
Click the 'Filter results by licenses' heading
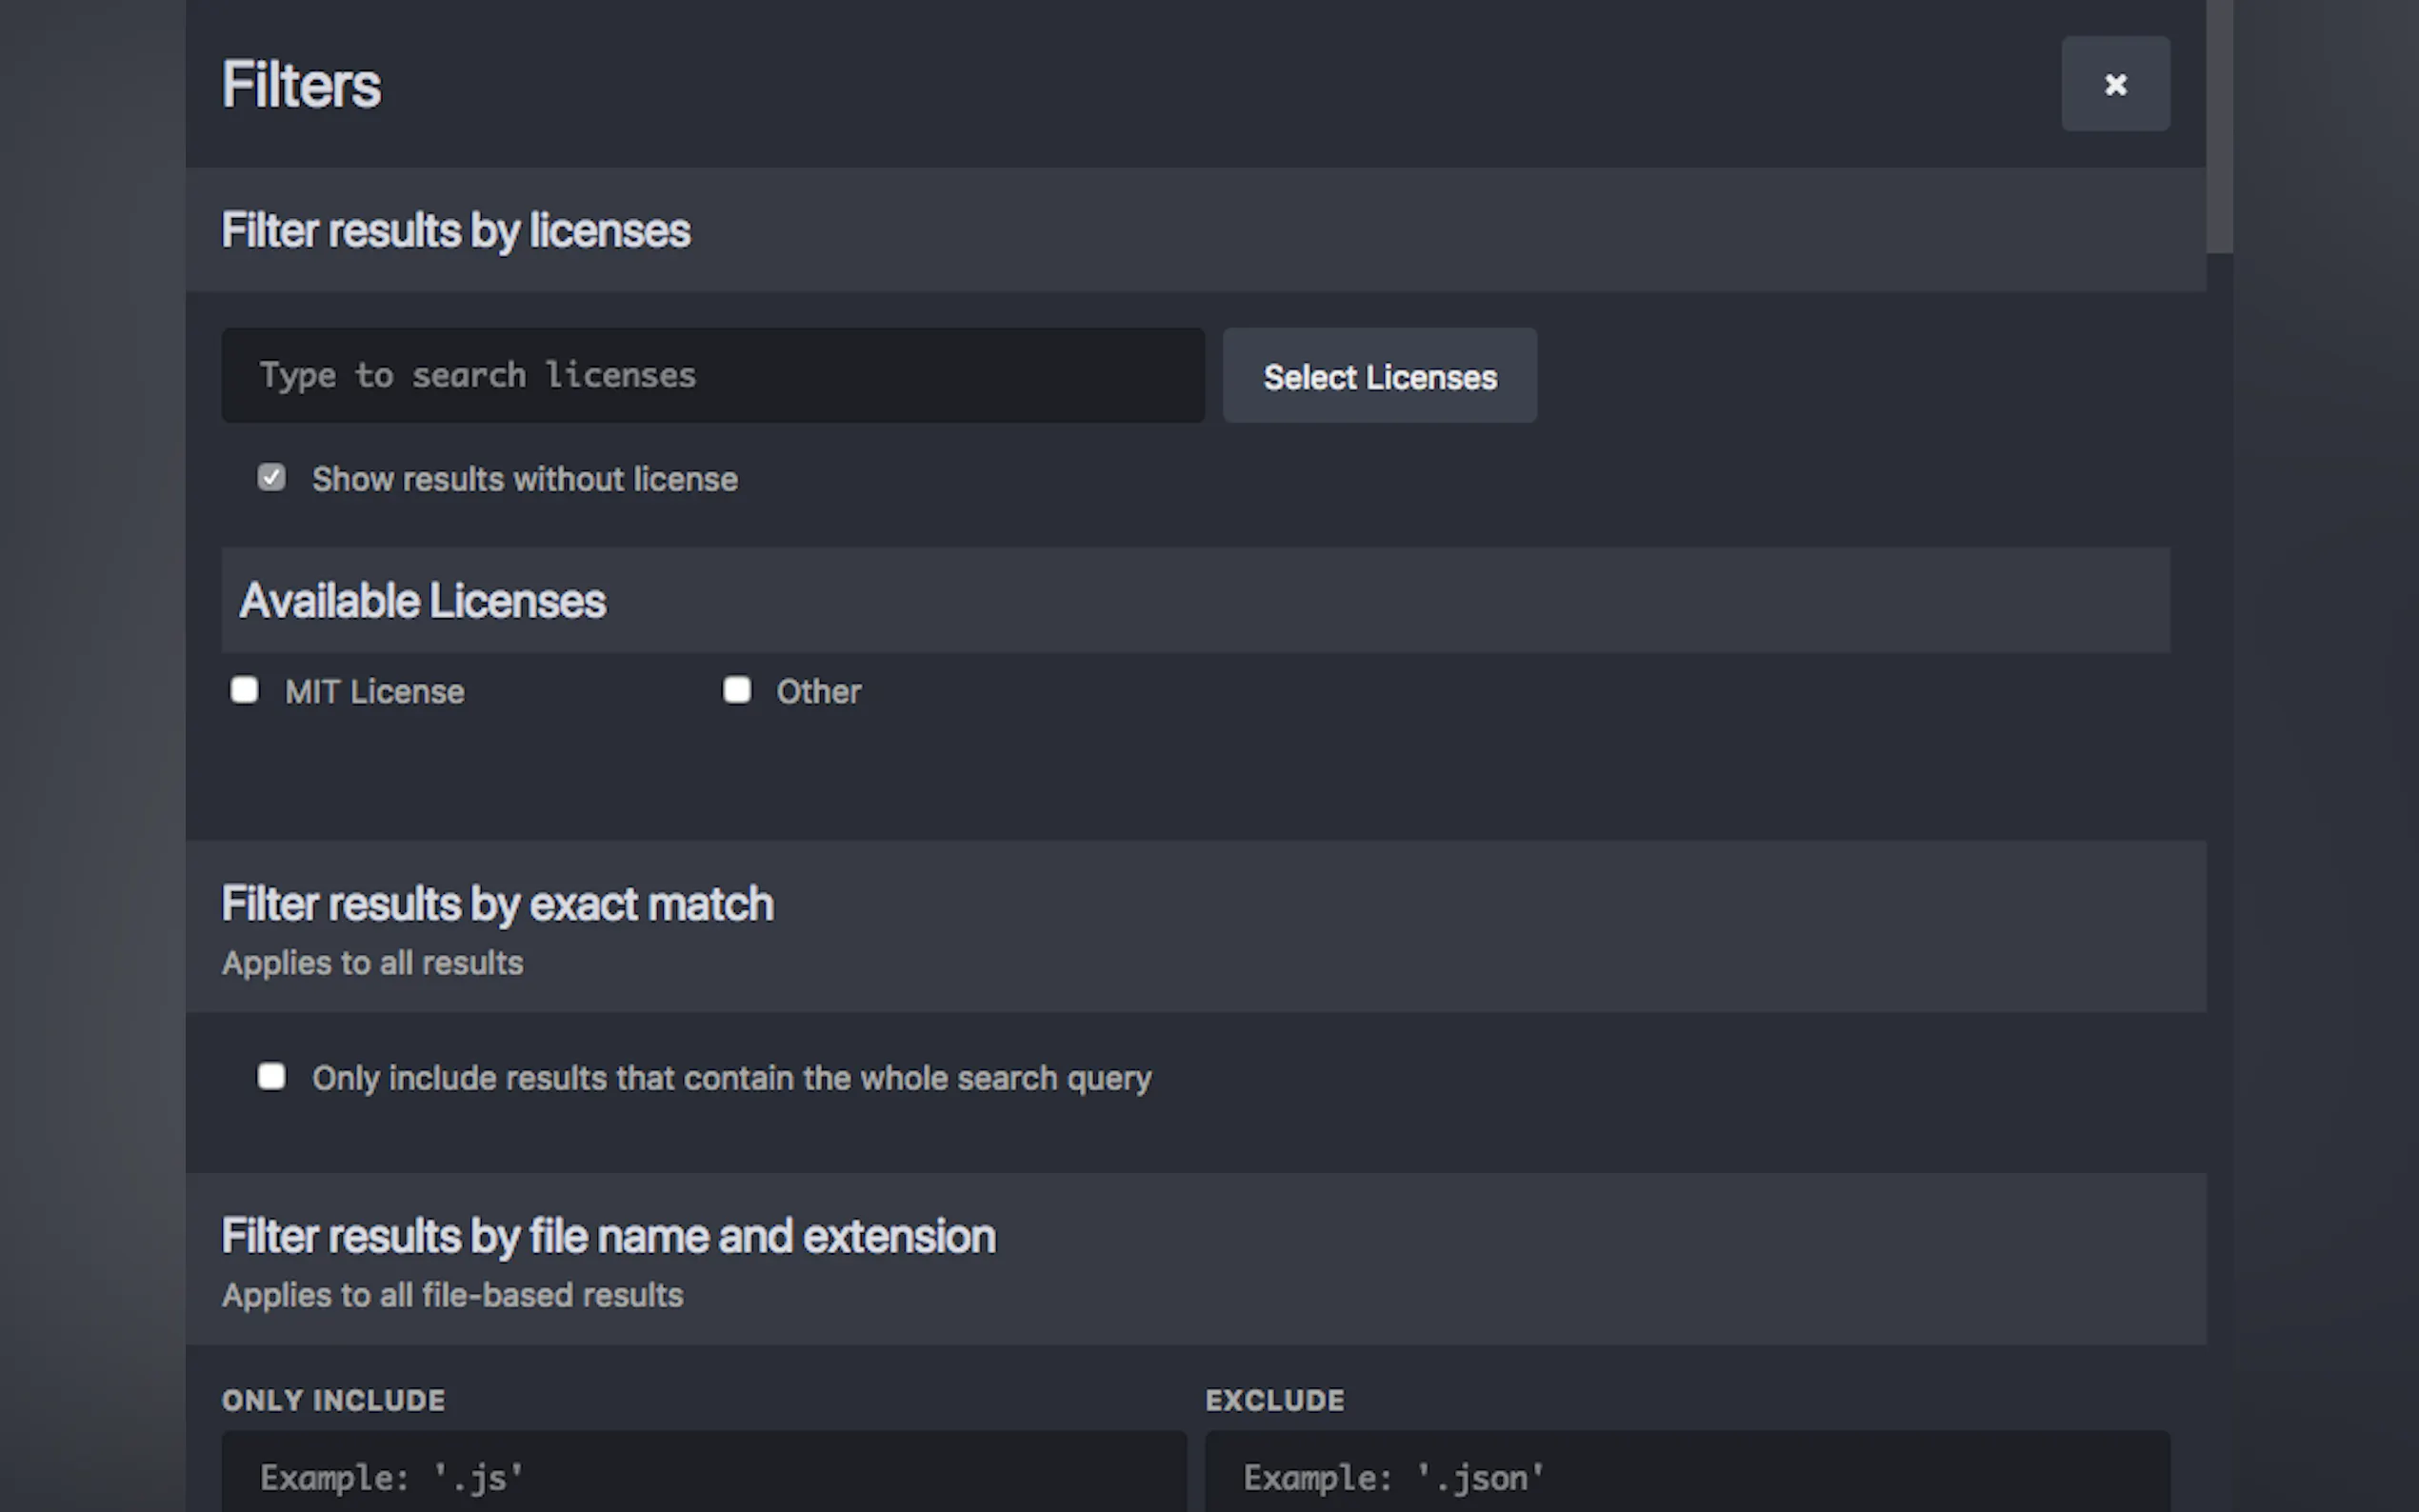455,231
